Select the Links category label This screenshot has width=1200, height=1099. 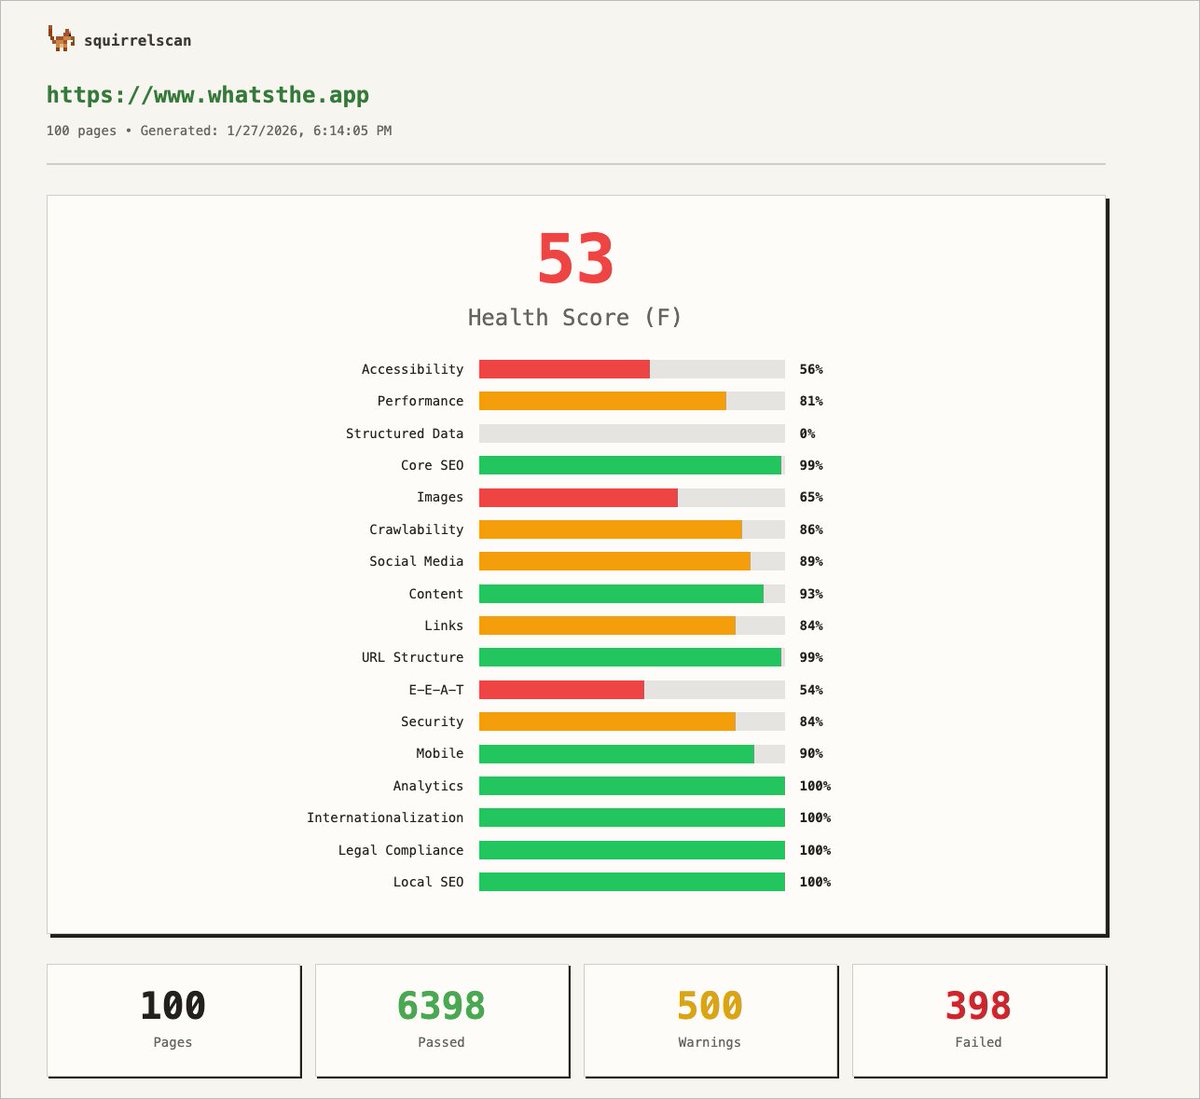444,625
